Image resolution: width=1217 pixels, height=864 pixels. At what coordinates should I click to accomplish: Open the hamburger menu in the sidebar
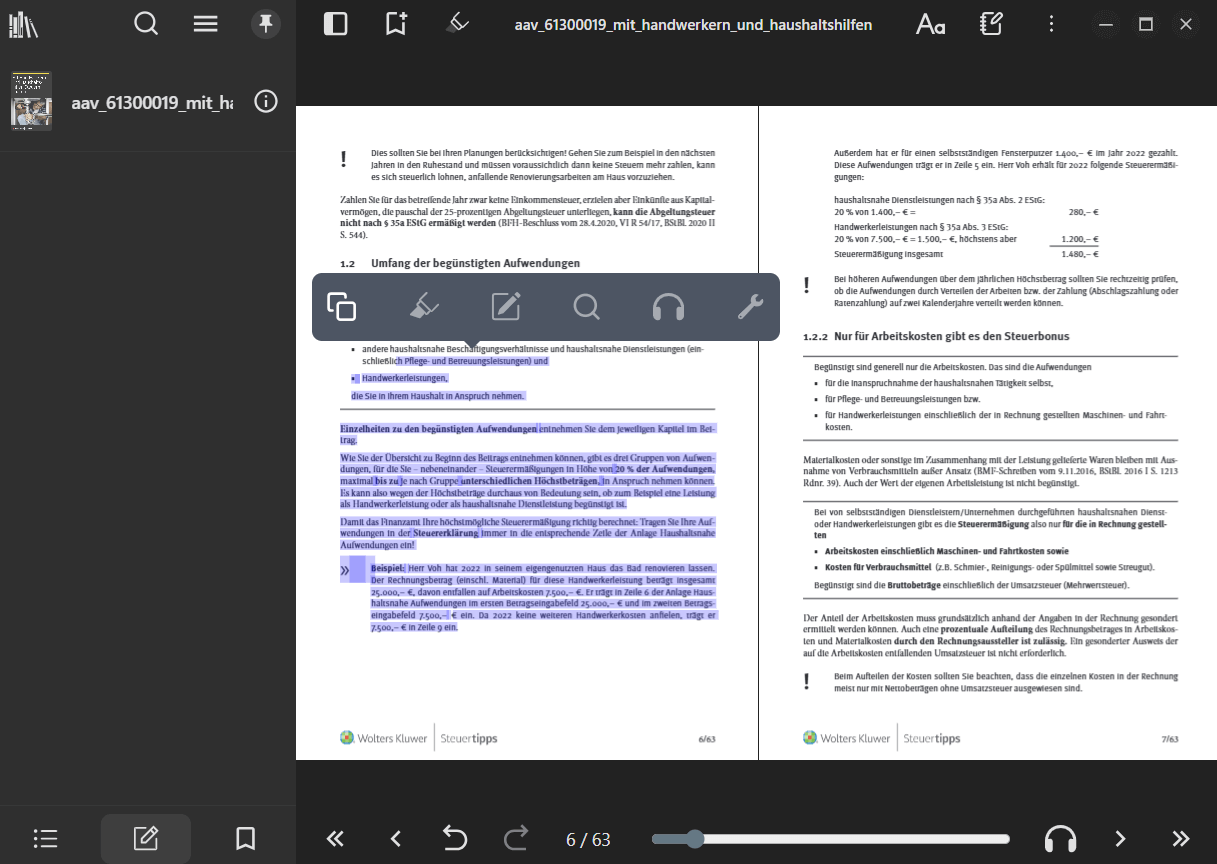point(205,22)
